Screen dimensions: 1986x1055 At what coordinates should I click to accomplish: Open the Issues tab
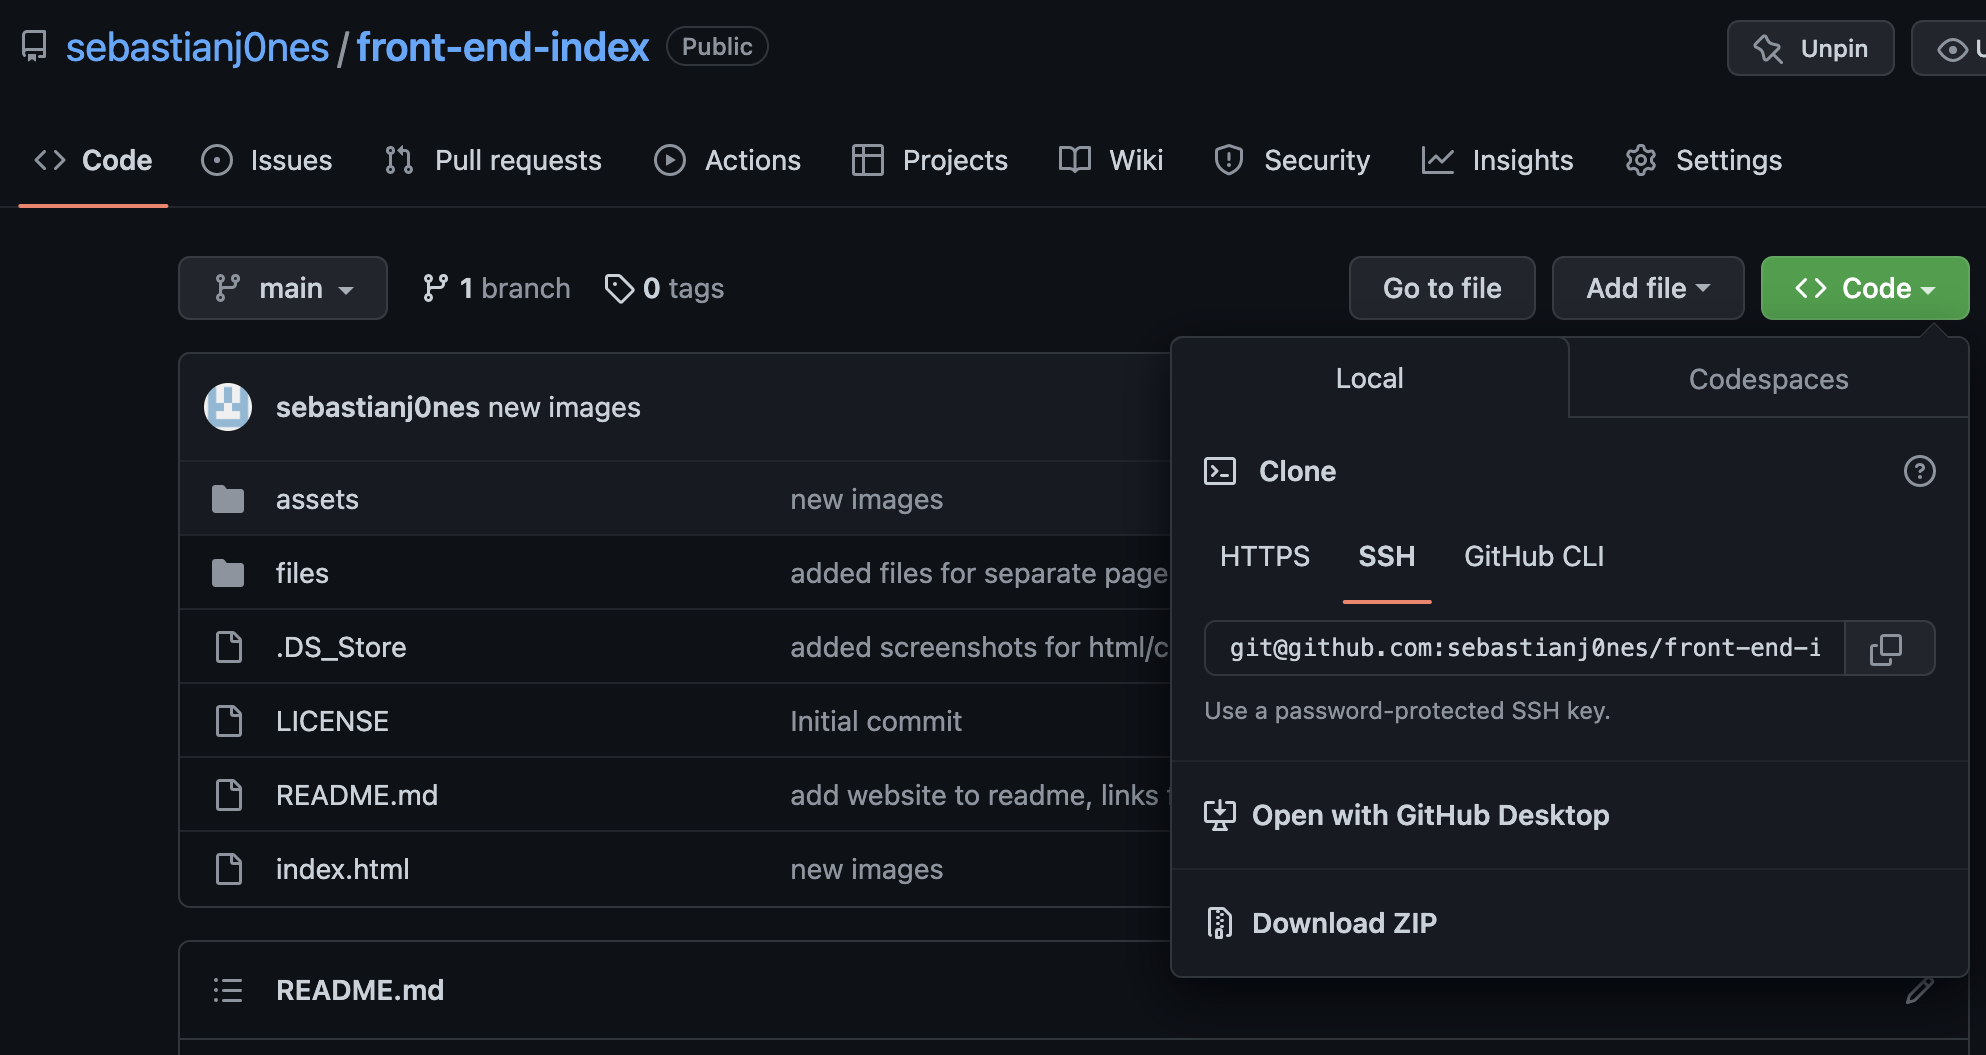pyautogui.click(x=266, y=160)
